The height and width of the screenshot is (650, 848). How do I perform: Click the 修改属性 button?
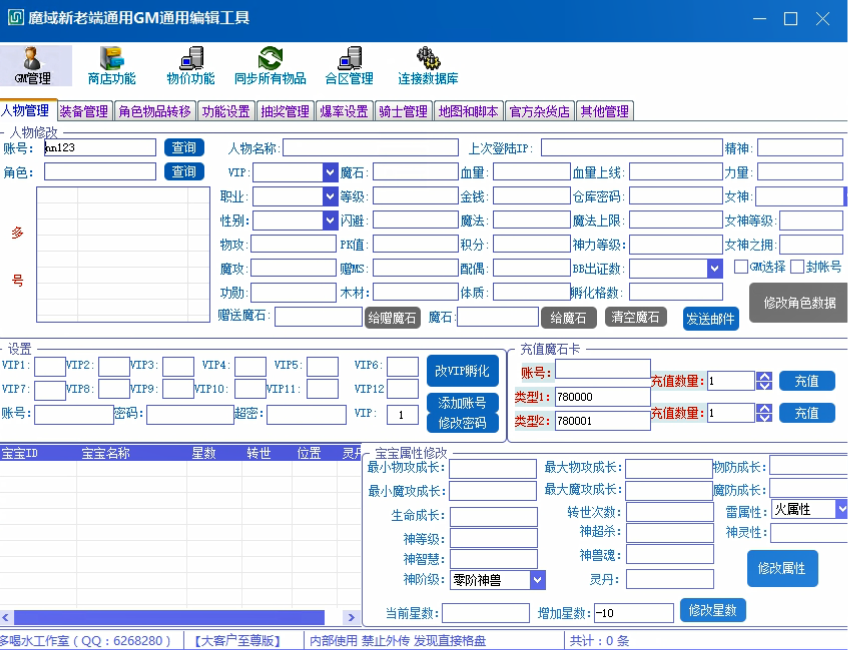pos(782,568)
